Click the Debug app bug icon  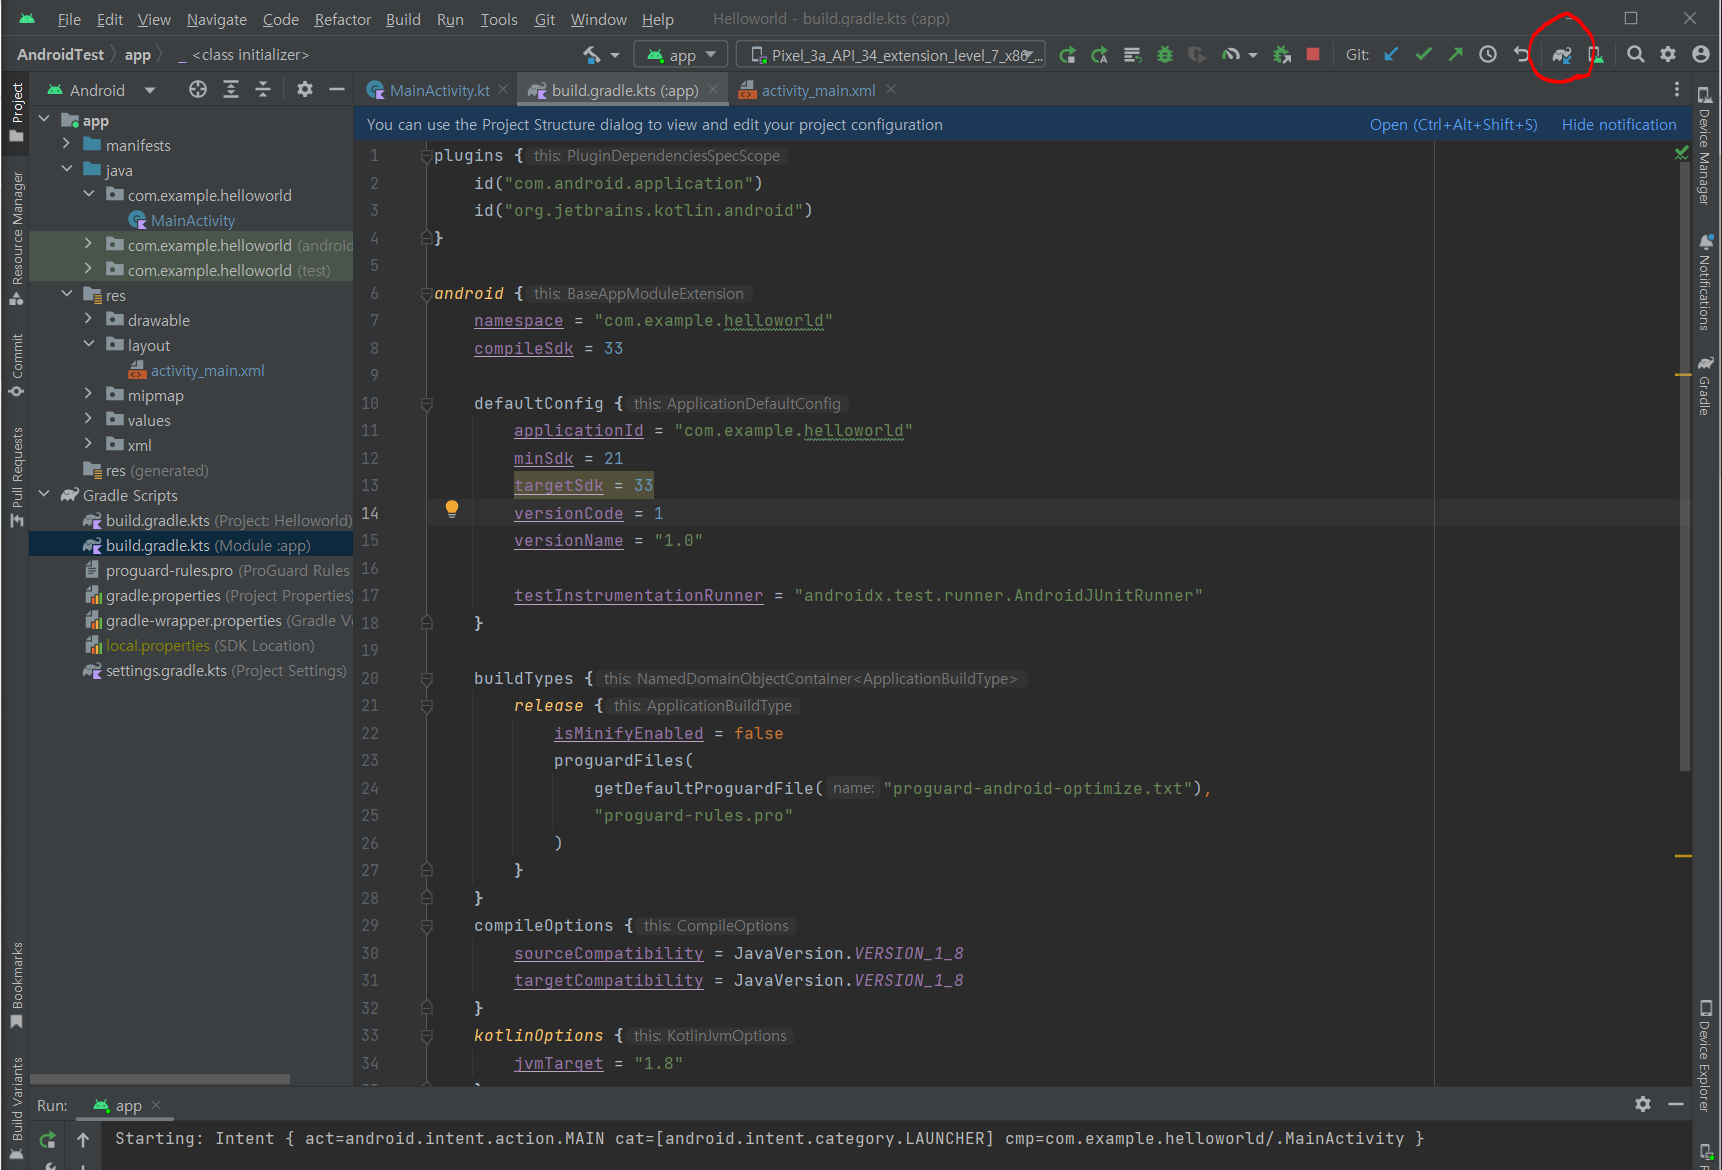pos(1164,55)
